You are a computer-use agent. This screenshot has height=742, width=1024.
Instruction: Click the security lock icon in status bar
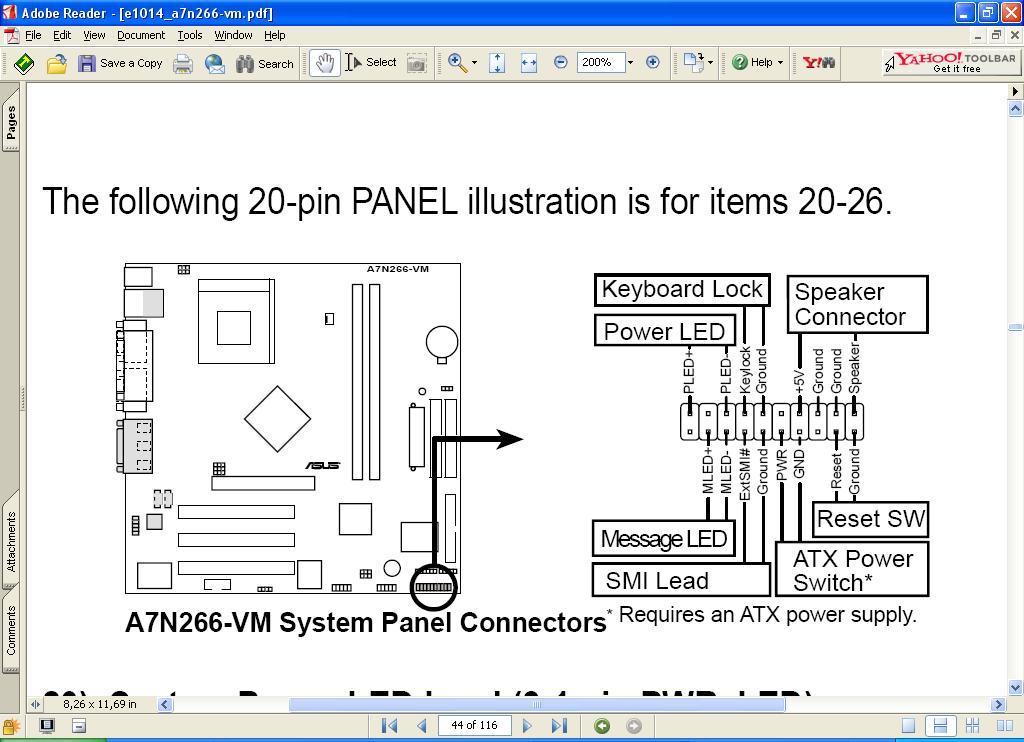12,726
